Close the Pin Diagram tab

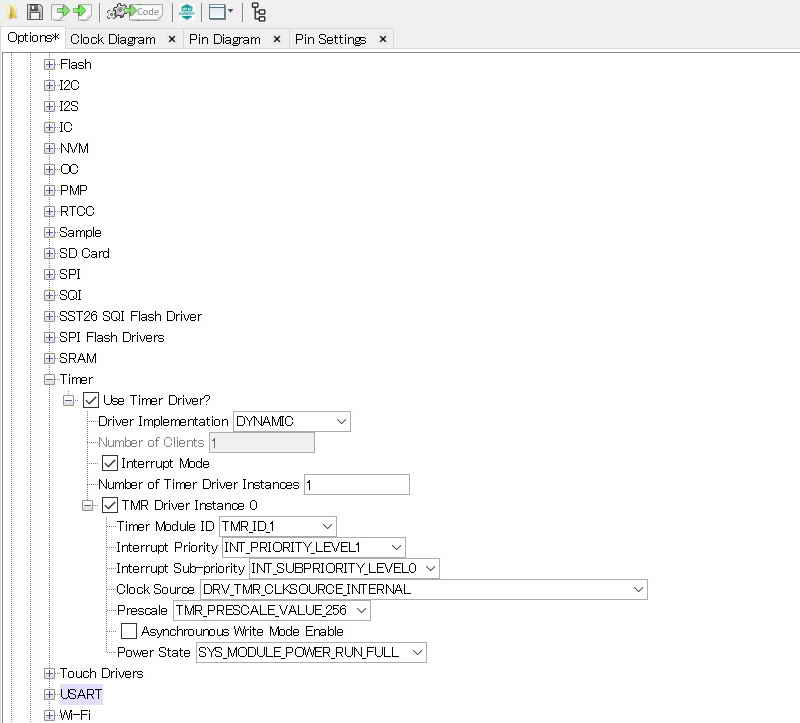pyautogui.click(x=277, y=39)
